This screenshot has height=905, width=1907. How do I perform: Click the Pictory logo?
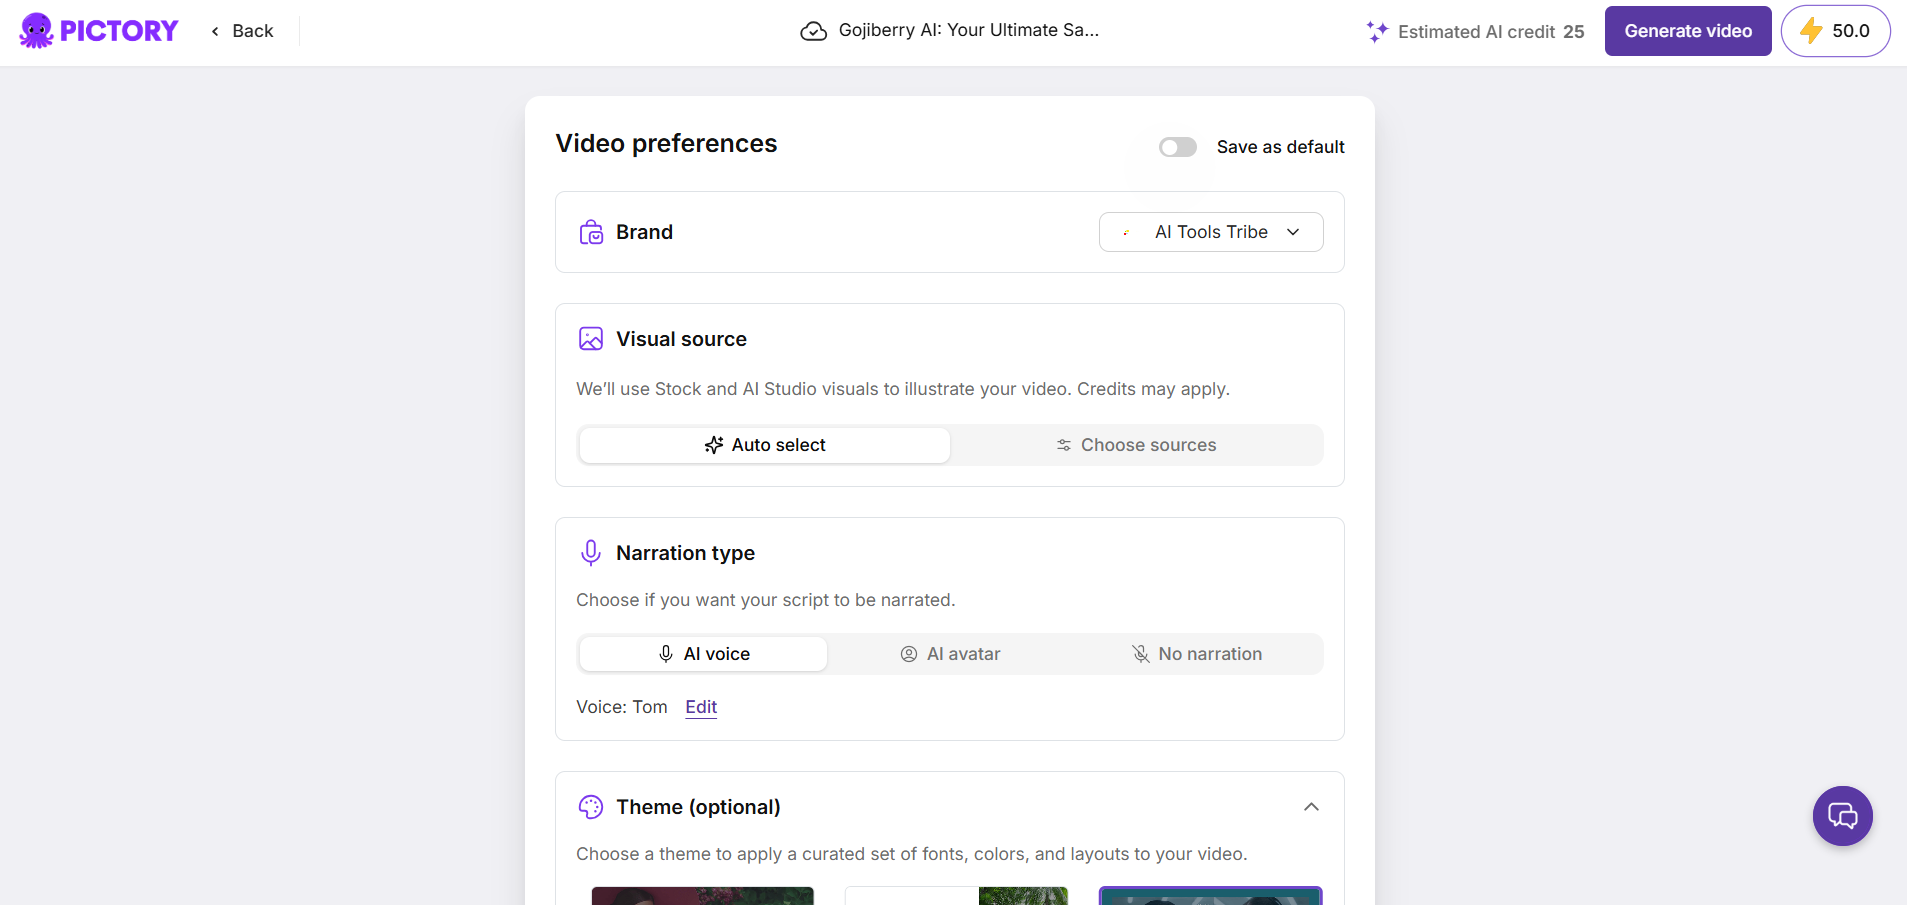[99, 31]
